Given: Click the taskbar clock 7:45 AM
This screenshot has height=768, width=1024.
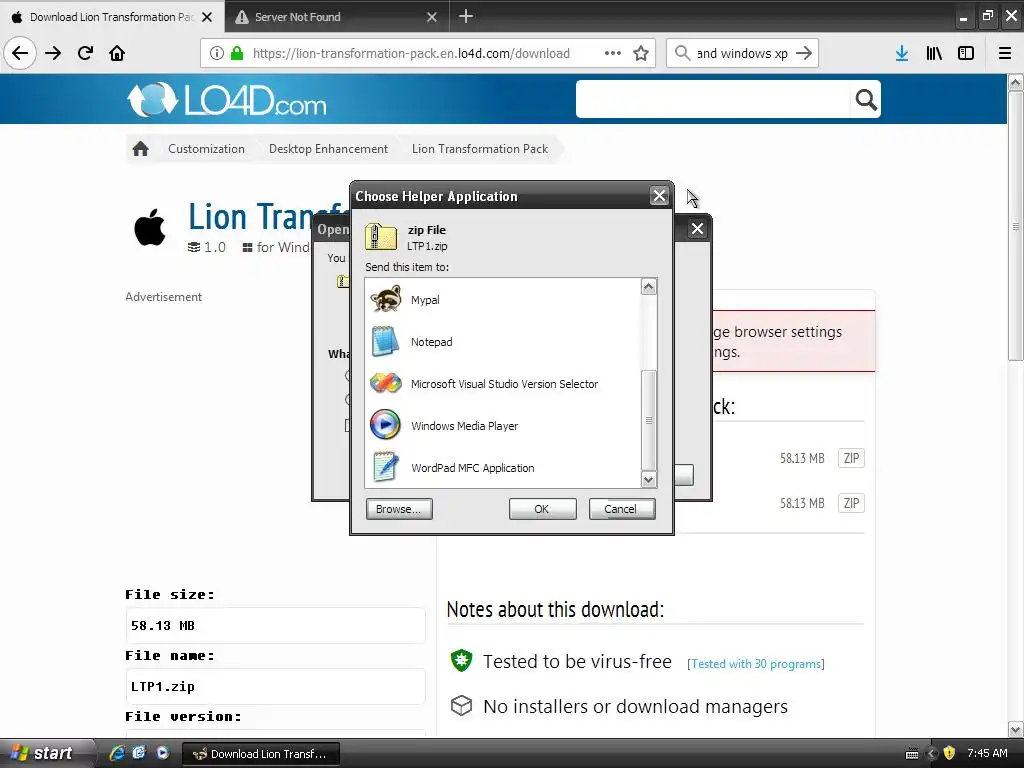Looking at the screenshot, I should coord(987,753).
